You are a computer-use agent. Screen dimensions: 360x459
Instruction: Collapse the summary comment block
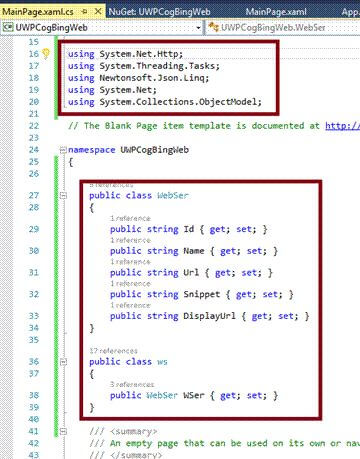(x=63, y=431)
